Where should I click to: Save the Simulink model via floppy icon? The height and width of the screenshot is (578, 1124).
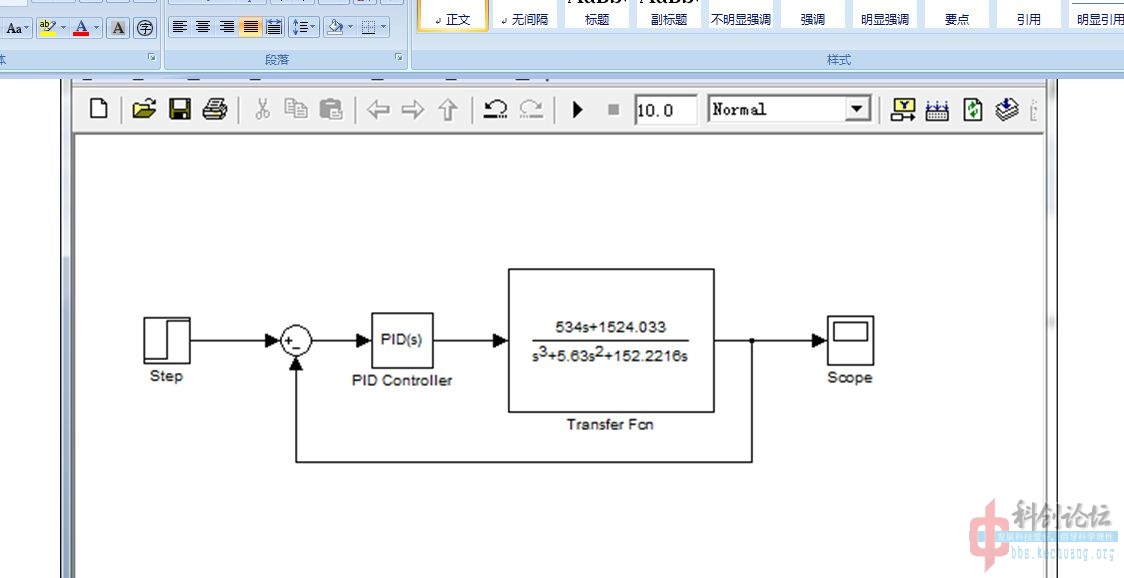click(180, 109)
